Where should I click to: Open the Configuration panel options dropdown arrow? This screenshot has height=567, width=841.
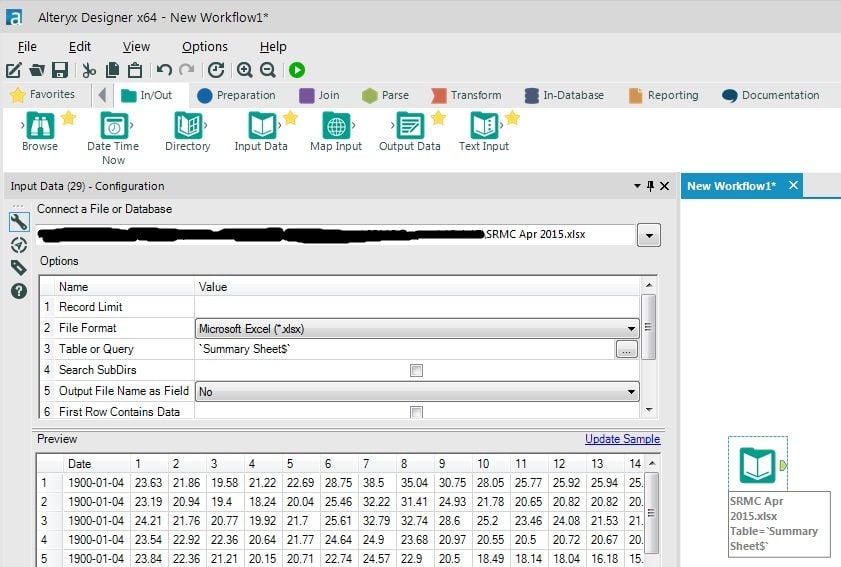[637, 186]
